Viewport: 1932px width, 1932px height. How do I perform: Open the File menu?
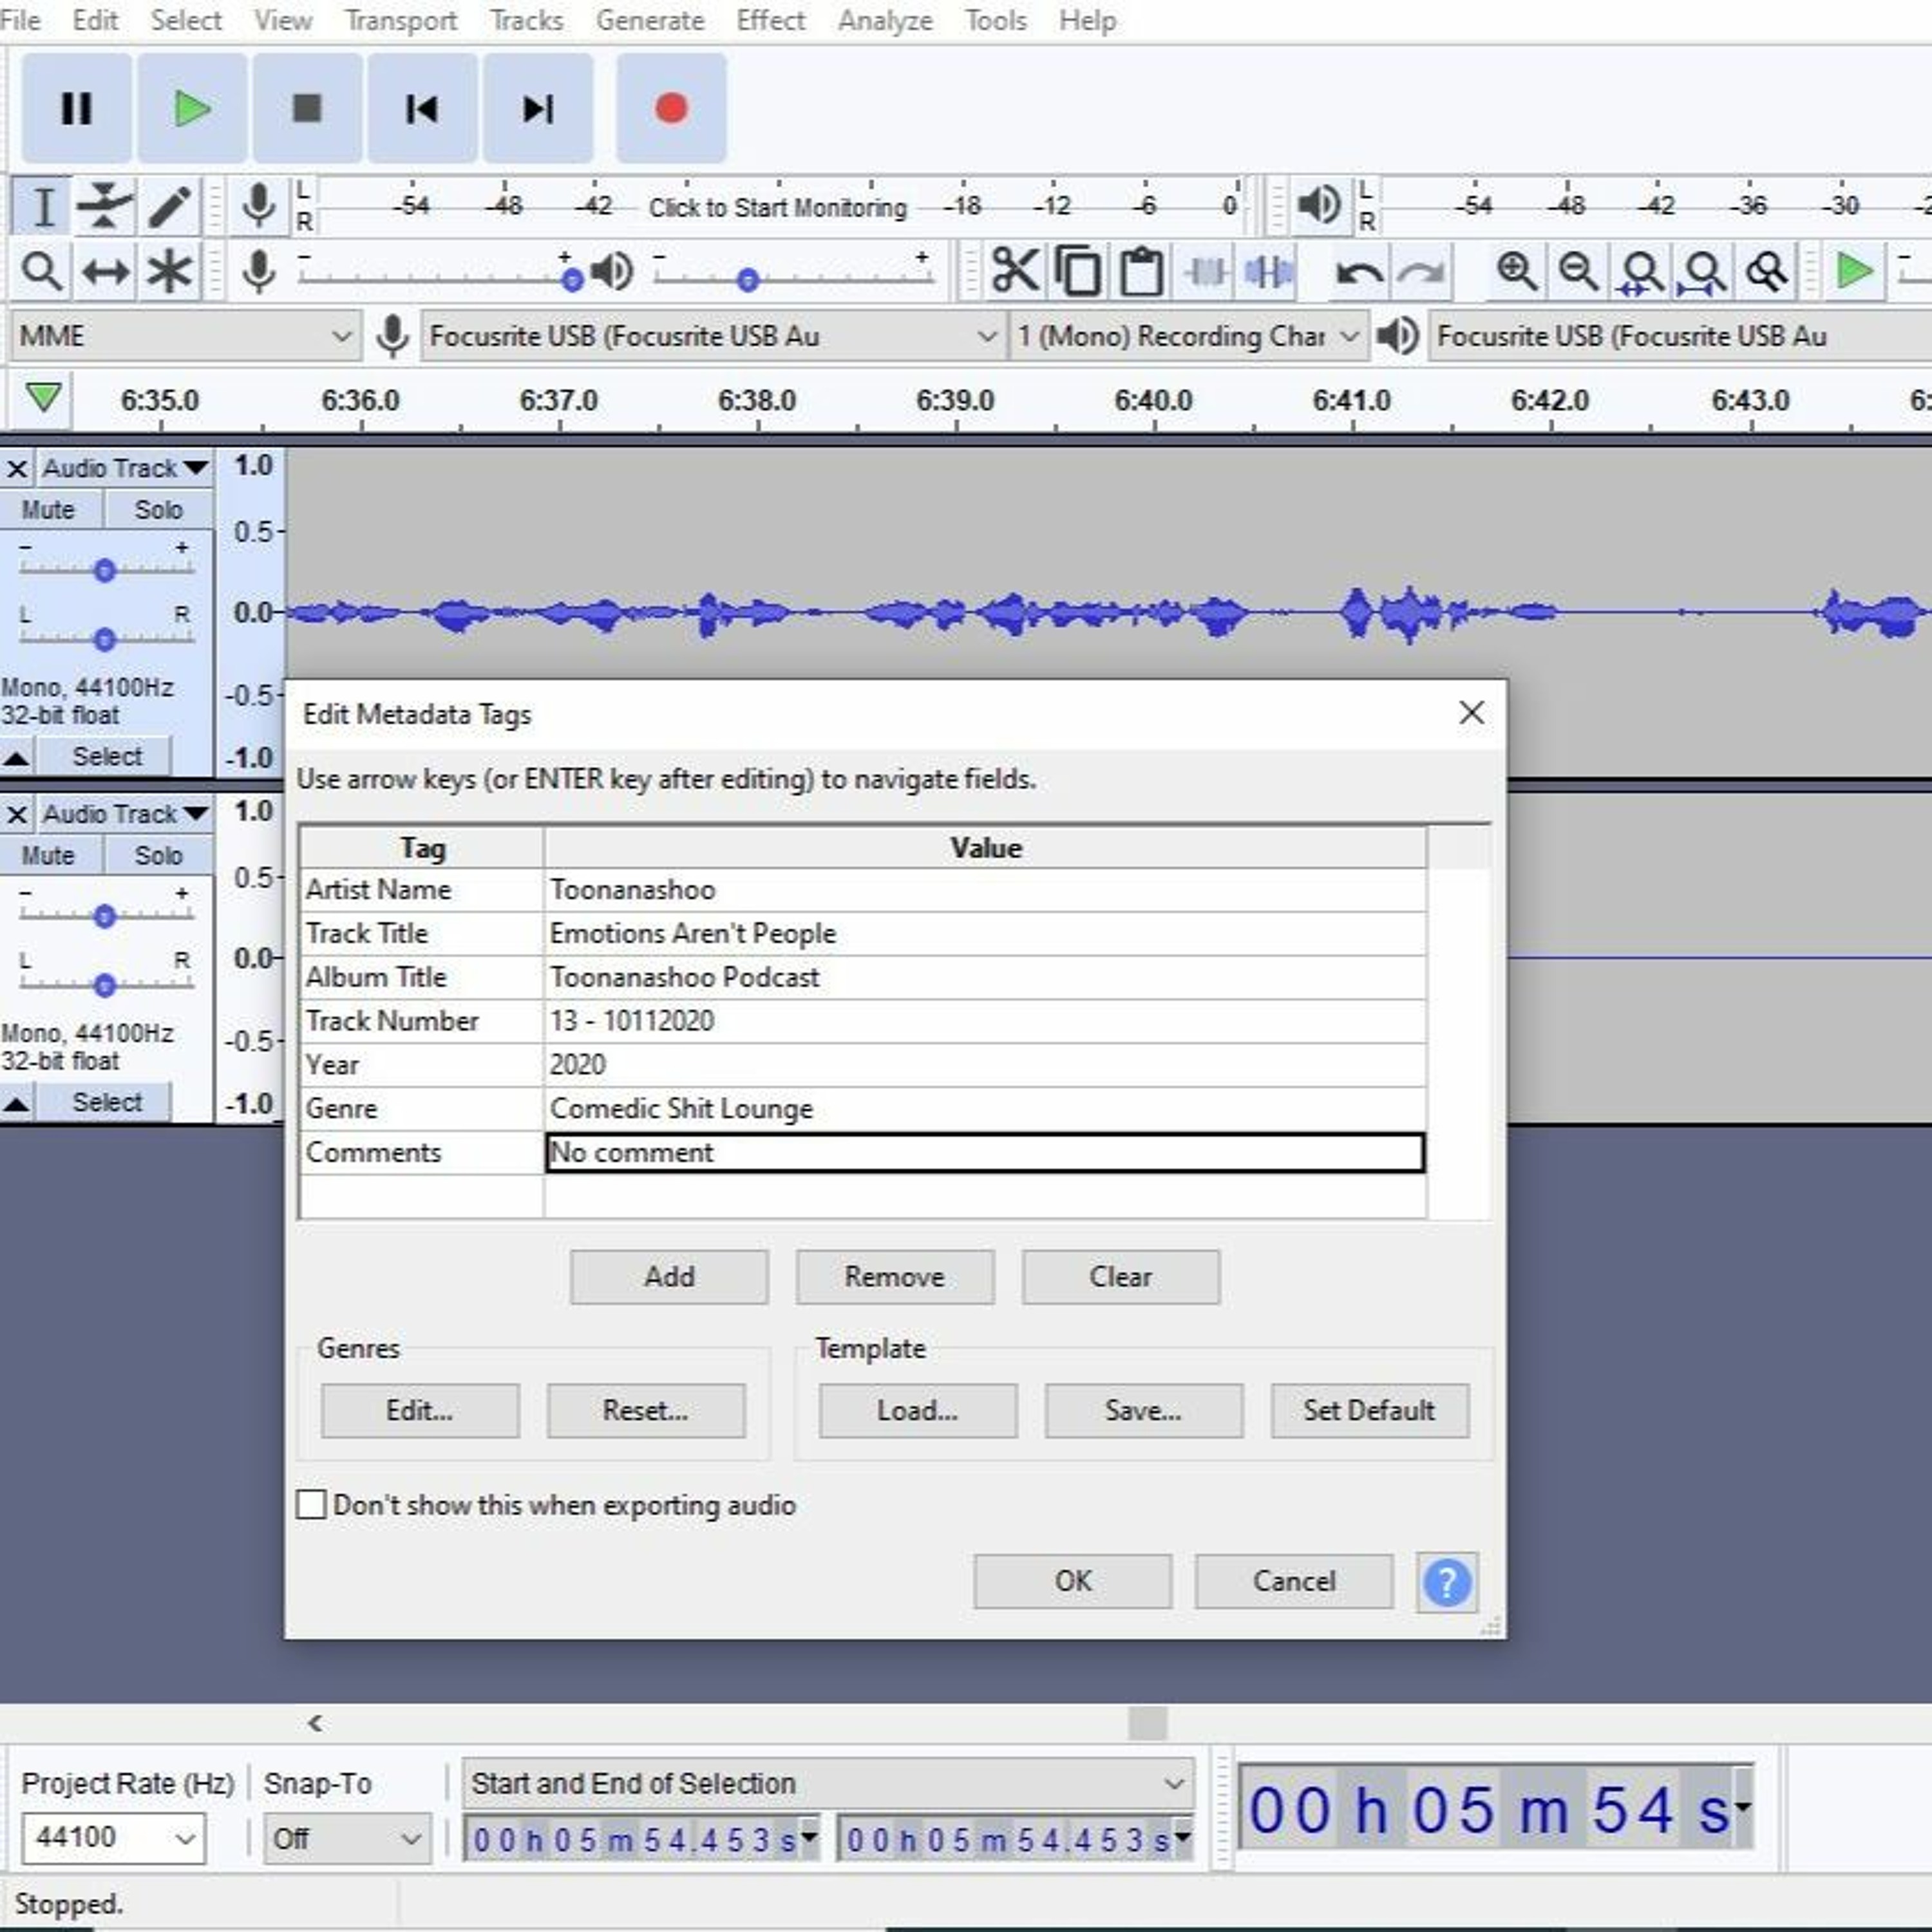coord(20,20)
